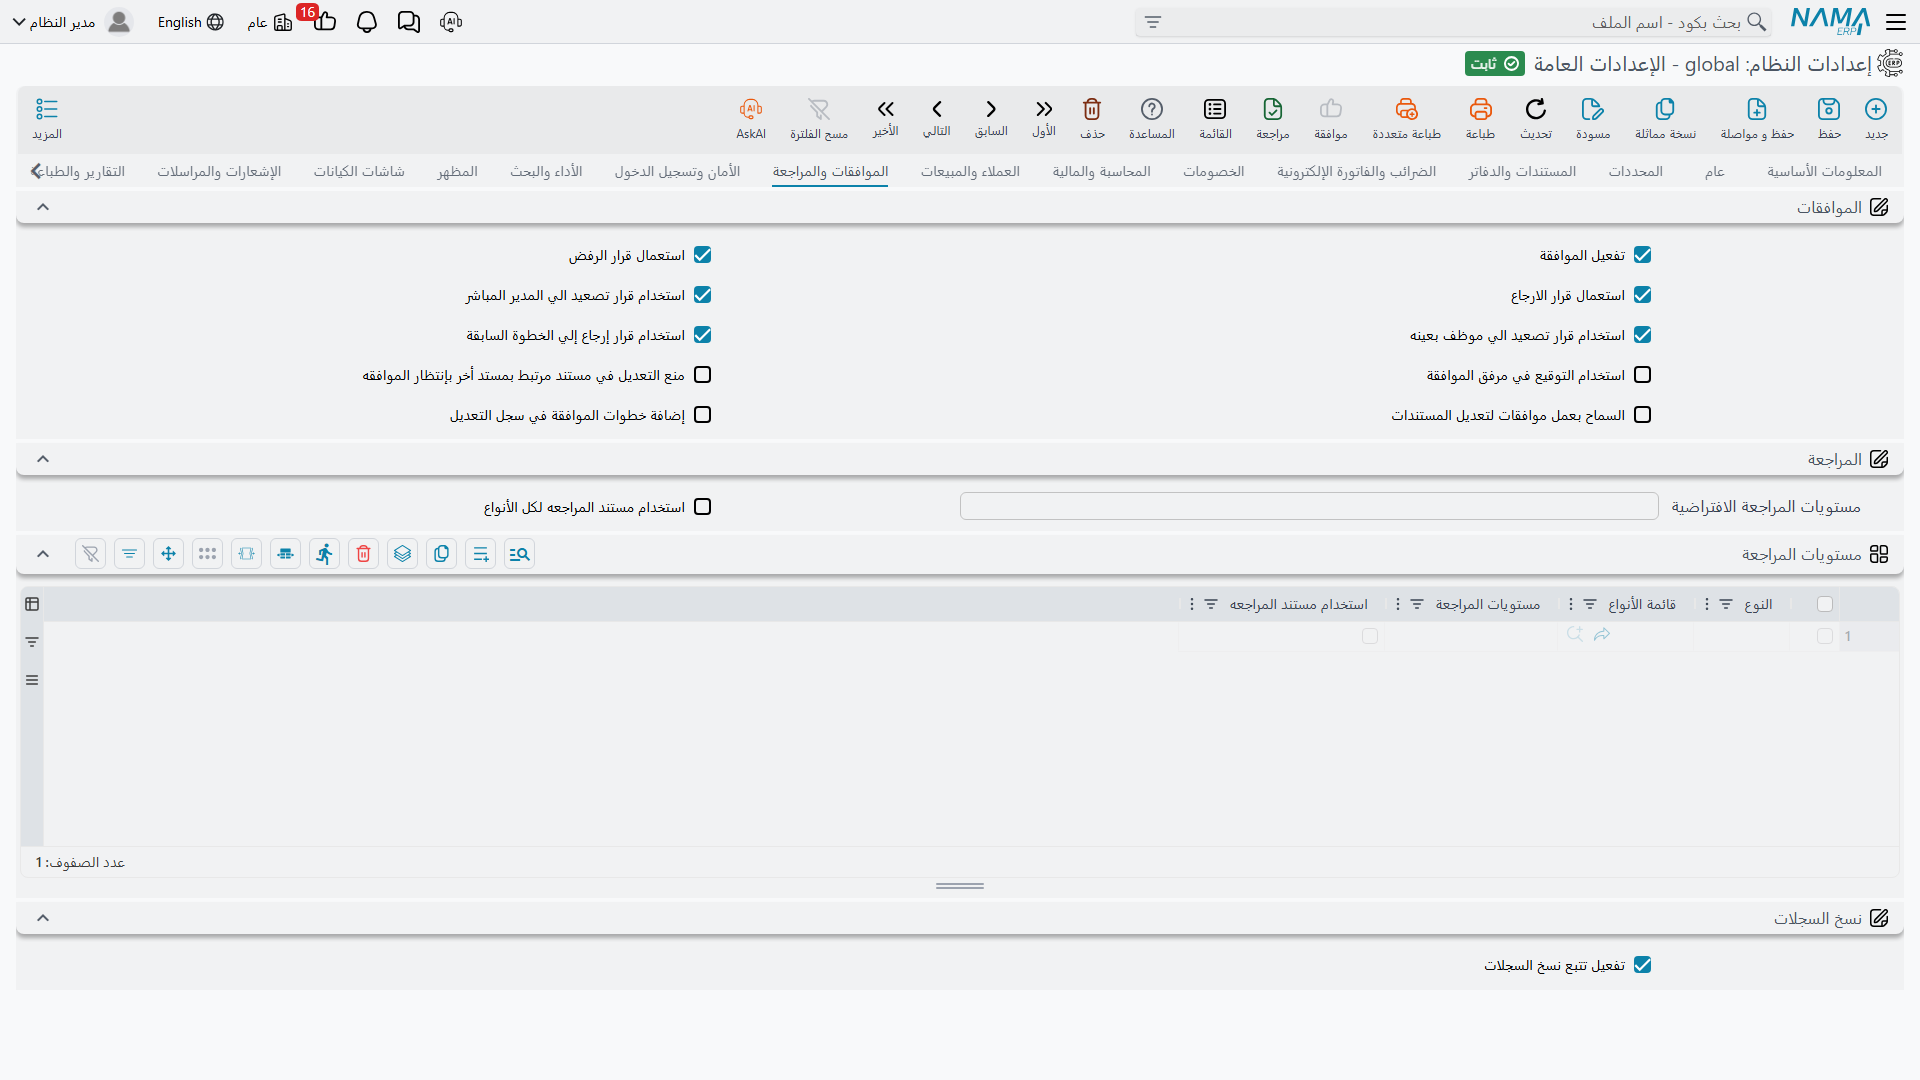1920x1080 pixels.
Task: Enable استخدام مستند المراجعة لكل الأنواع
Action: 703,507
